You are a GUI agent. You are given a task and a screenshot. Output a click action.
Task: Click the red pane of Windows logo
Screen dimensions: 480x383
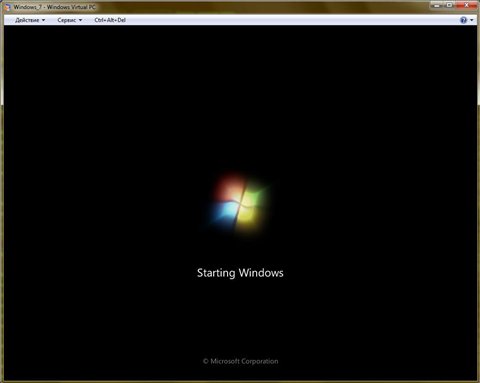point(228,189)
